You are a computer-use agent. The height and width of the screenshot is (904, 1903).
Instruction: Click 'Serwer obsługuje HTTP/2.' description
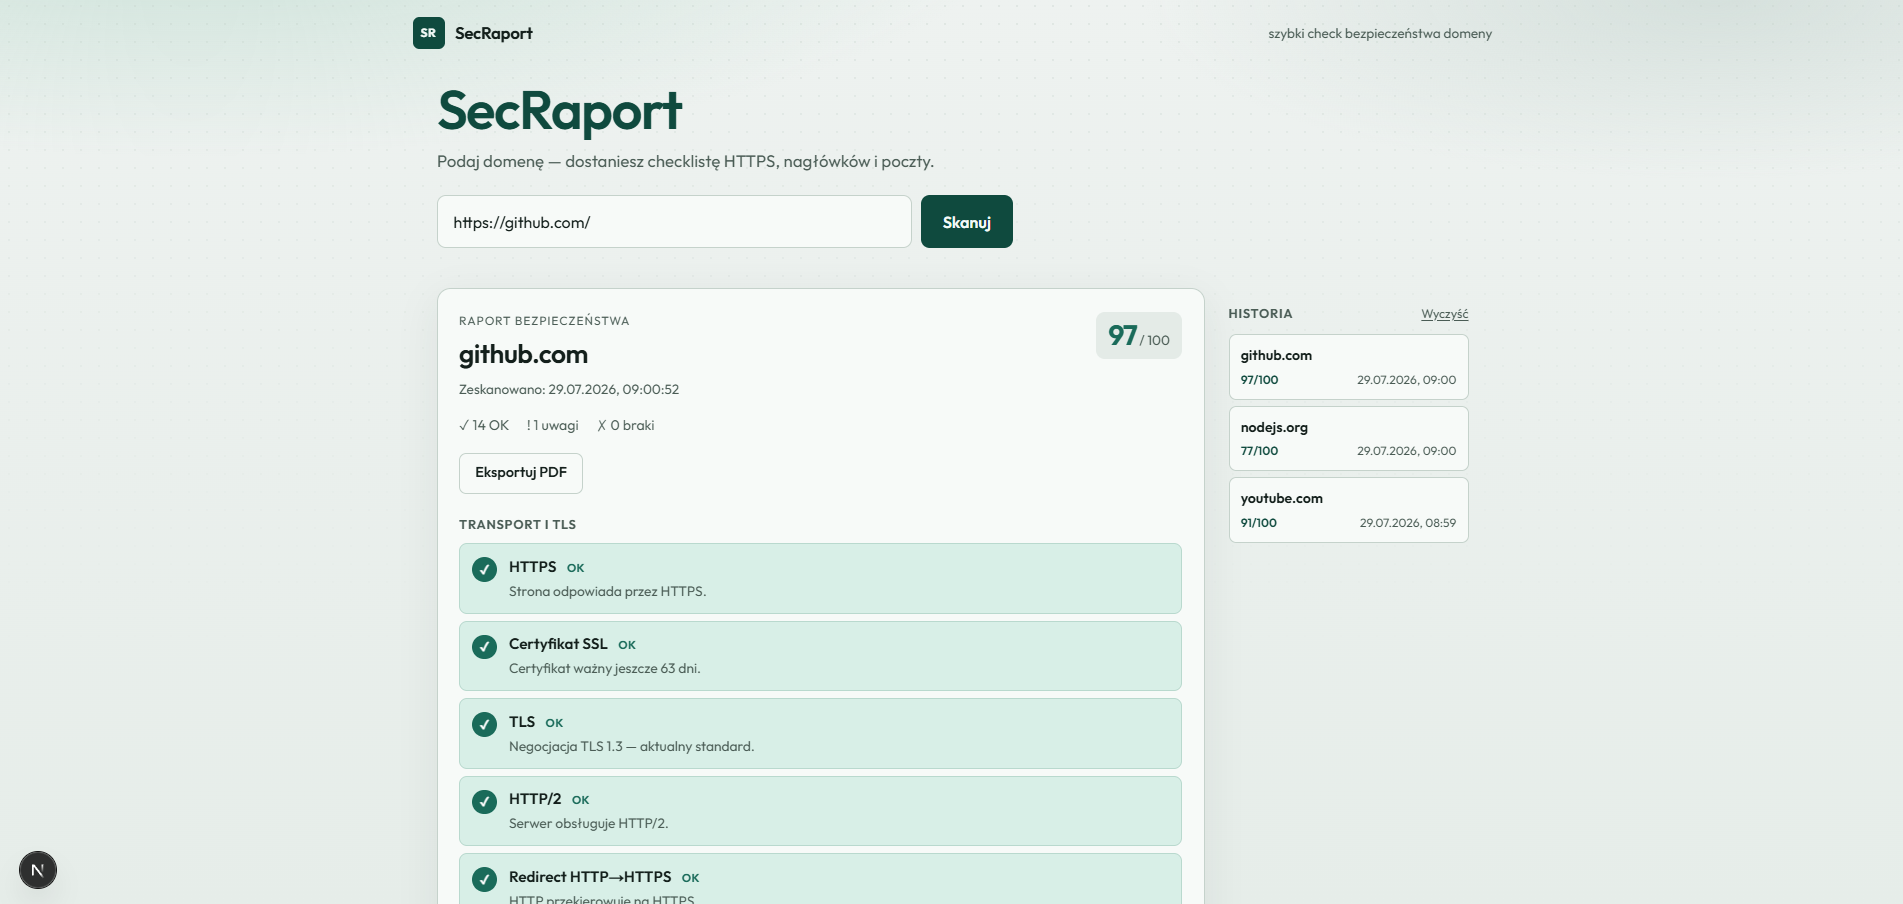click(x=588, y=824)
